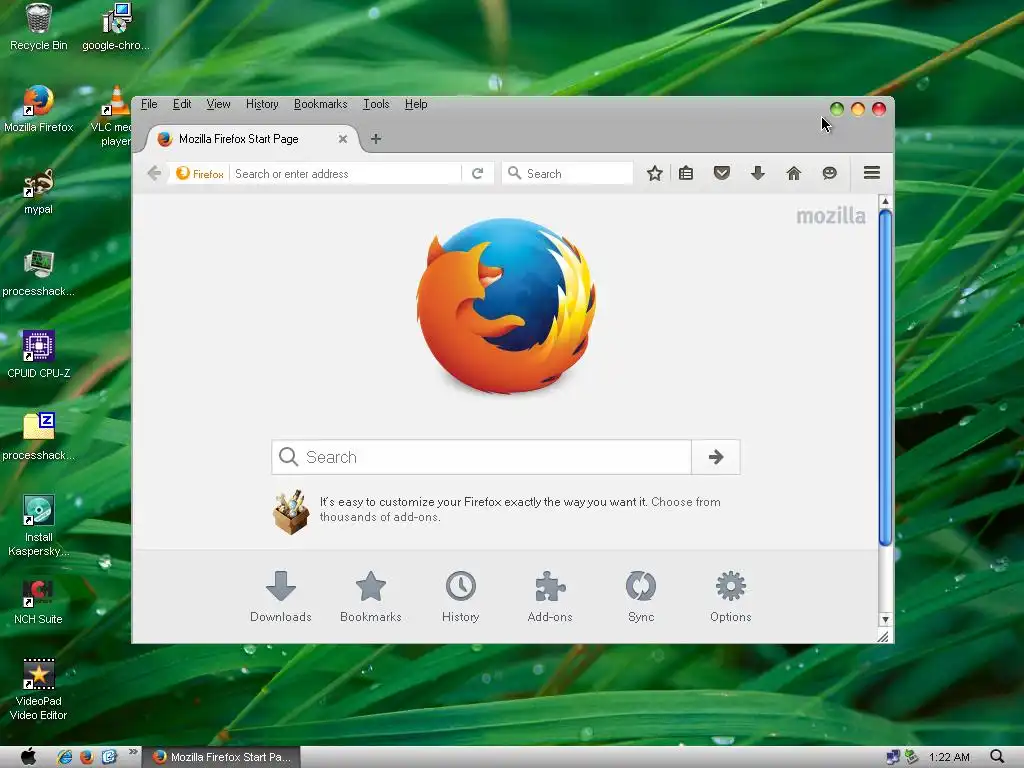1024x768 pixels.
Task: Open the Tools menu
Action: pos(376,104)
